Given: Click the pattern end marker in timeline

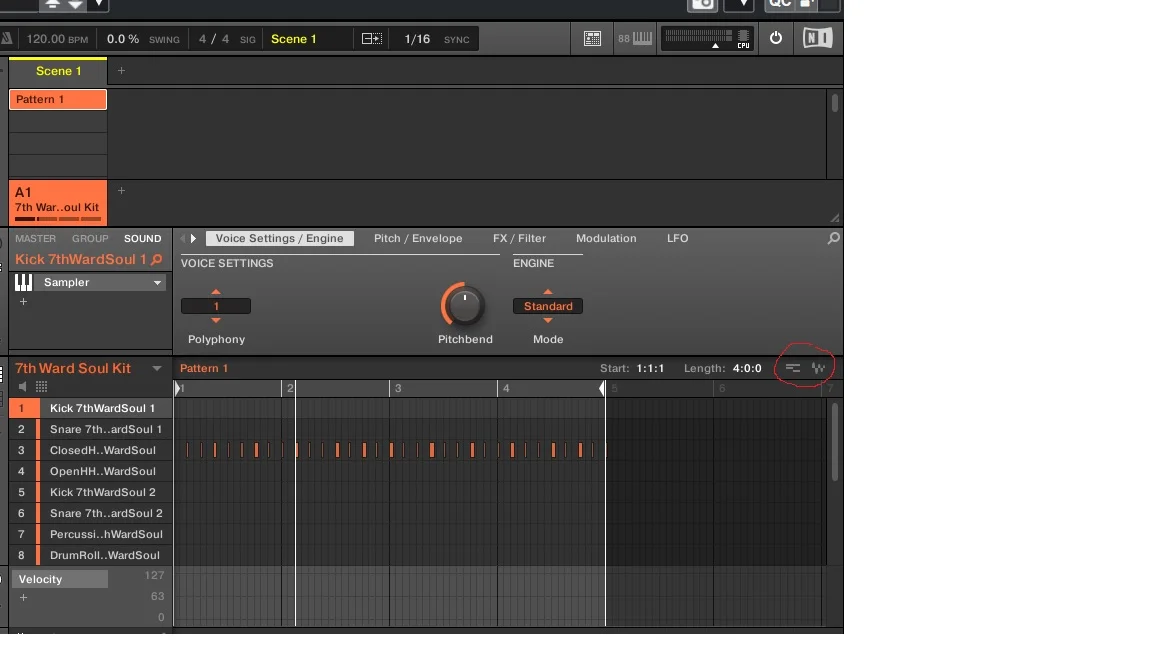Looking at the screenshot, I should [602, 388].
